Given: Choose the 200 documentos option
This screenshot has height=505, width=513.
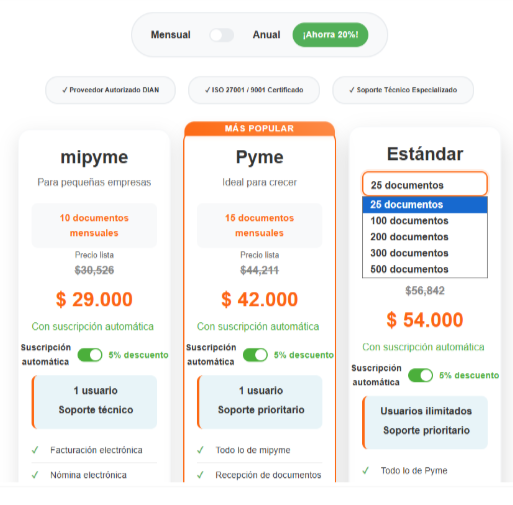Looking at the screenshot, I should (425, 237).
